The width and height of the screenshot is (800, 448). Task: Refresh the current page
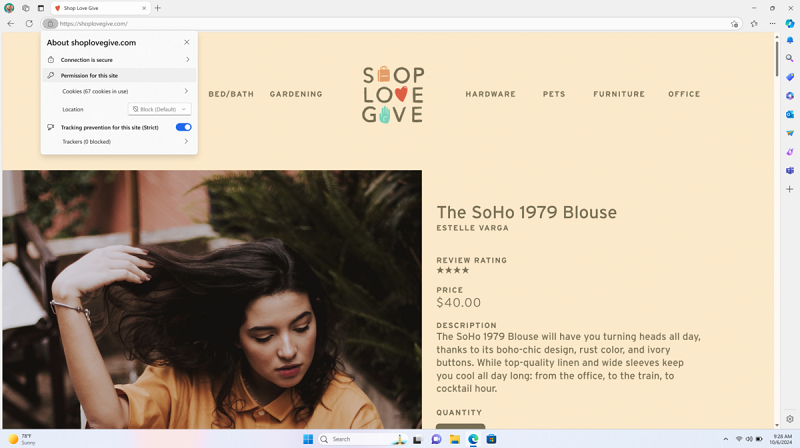click(29, 23)
